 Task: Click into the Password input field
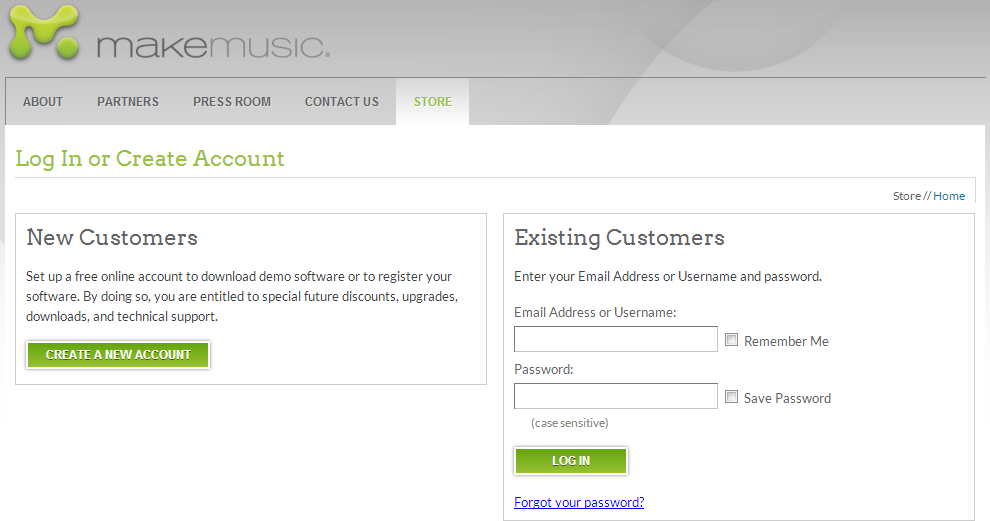615,397
